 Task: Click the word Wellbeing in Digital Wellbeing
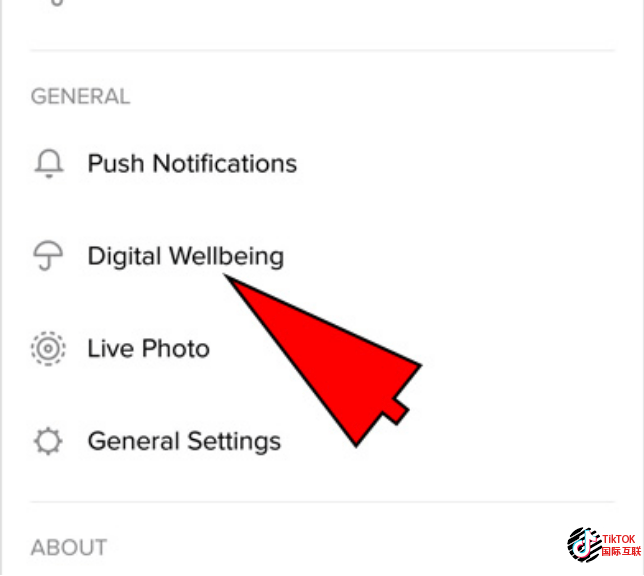pyautogui.click(x=227, y=256)
